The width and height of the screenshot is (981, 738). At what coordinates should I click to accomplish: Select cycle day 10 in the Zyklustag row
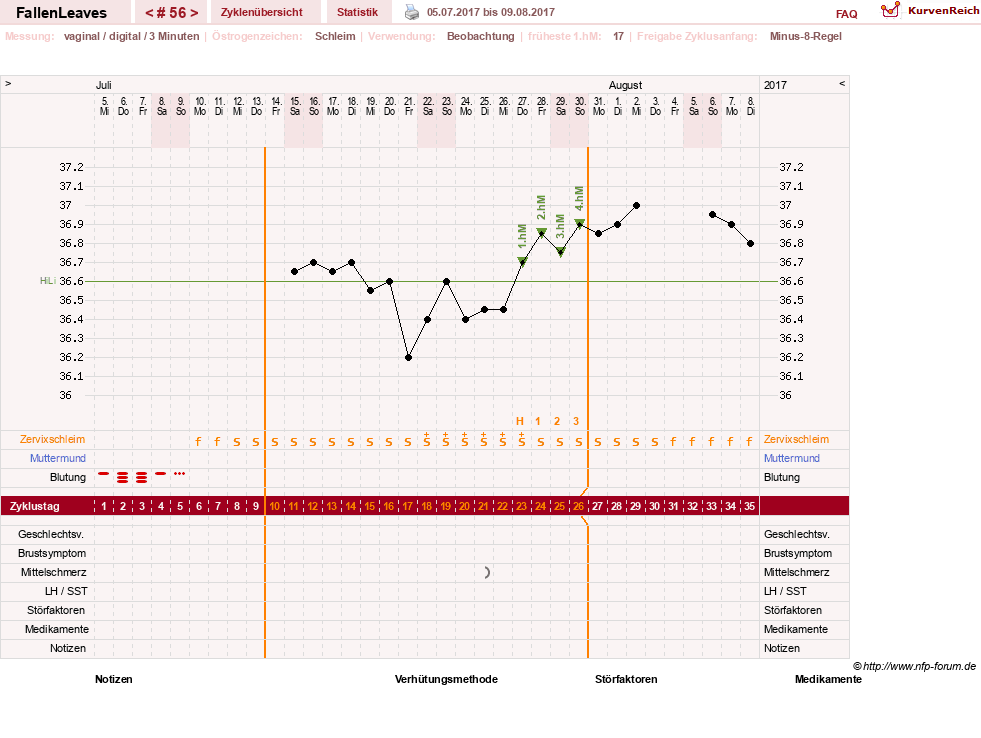pos(275,506)
